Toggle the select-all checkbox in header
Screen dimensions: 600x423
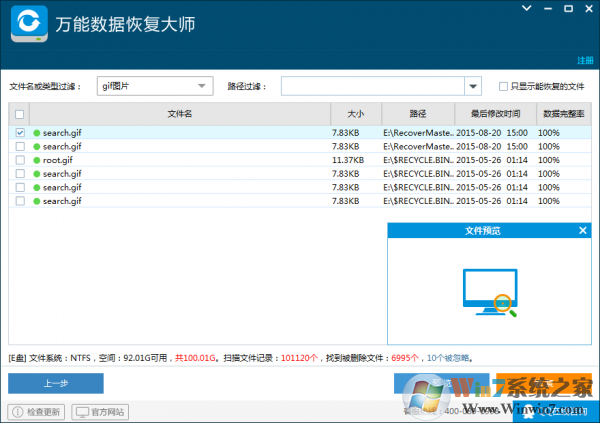click(19, 114)
